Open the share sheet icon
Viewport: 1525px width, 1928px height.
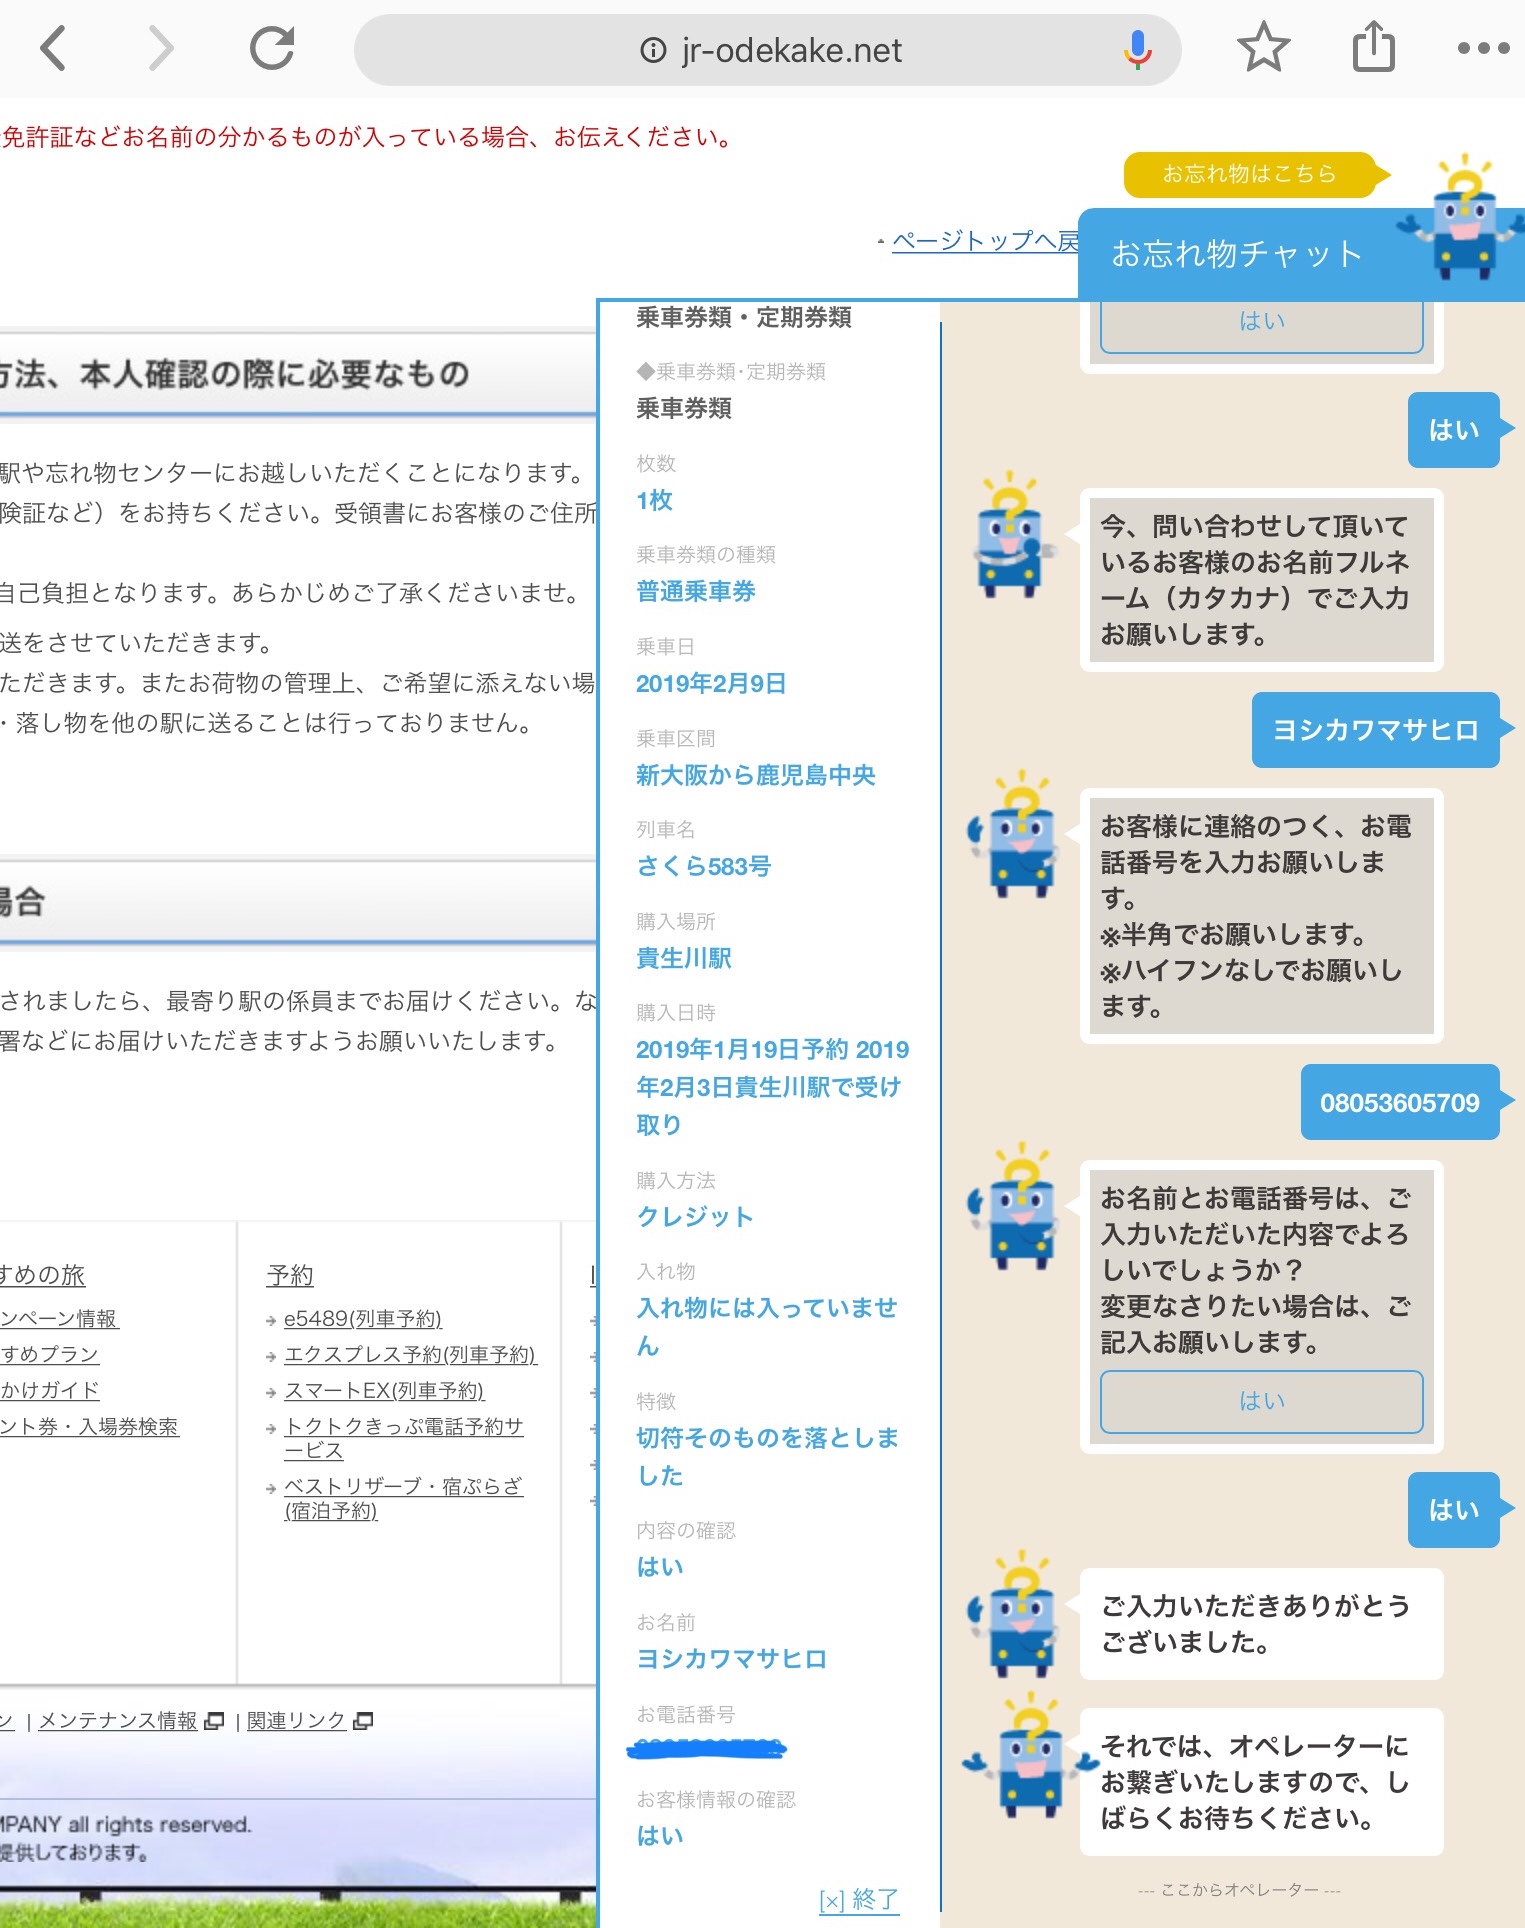tap(1373, 47)
